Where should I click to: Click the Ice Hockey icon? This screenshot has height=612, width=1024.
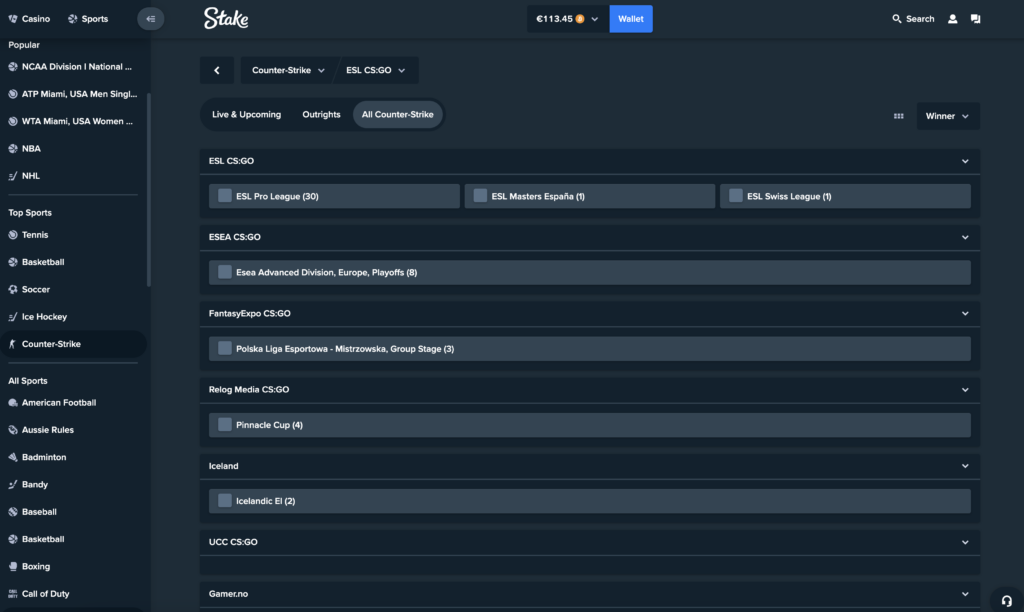click(x=12, y=317)
